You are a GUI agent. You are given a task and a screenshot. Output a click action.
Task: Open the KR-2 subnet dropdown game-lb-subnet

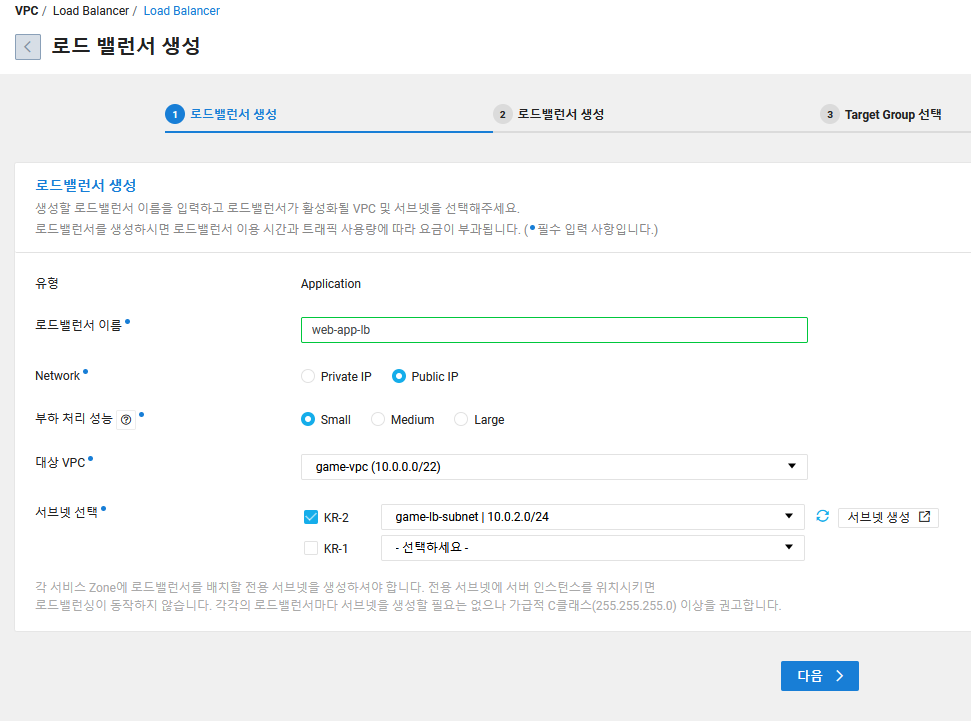593,517
